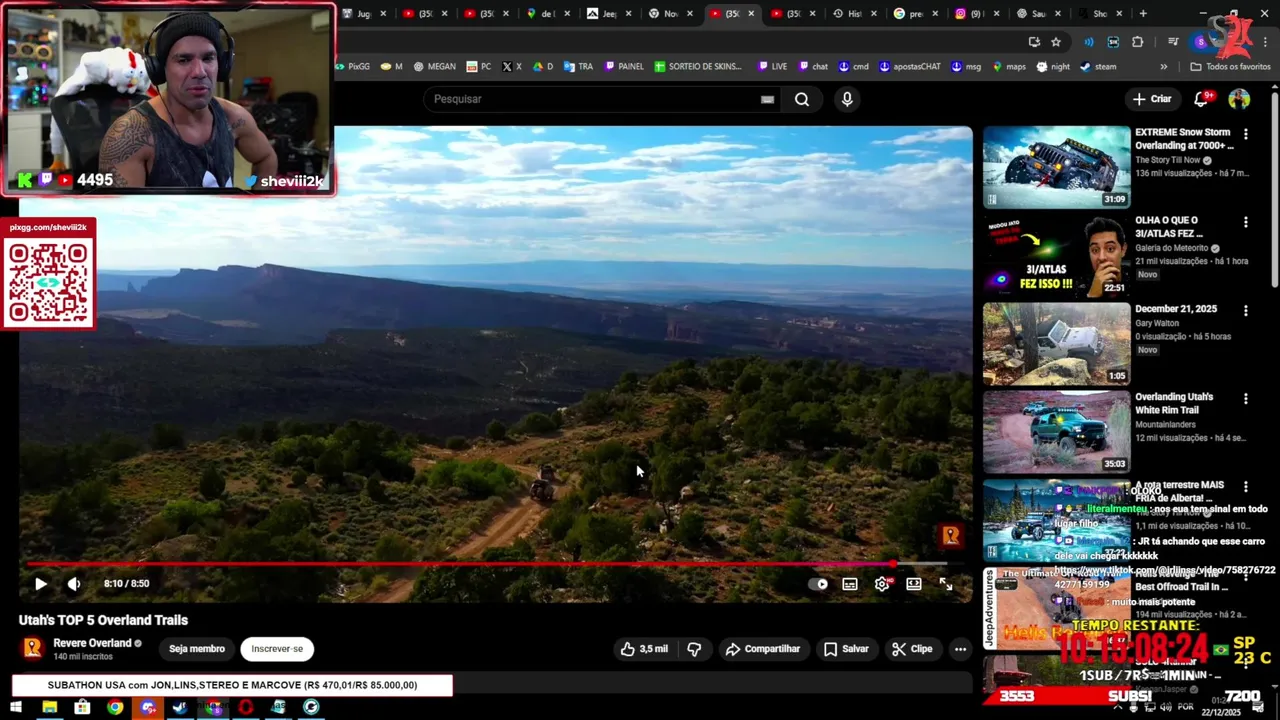Toggle the autoplay switch in player controls
The width and height of the screenshot is (1280, 720).
pyautogui.click(x=818, y=584)
